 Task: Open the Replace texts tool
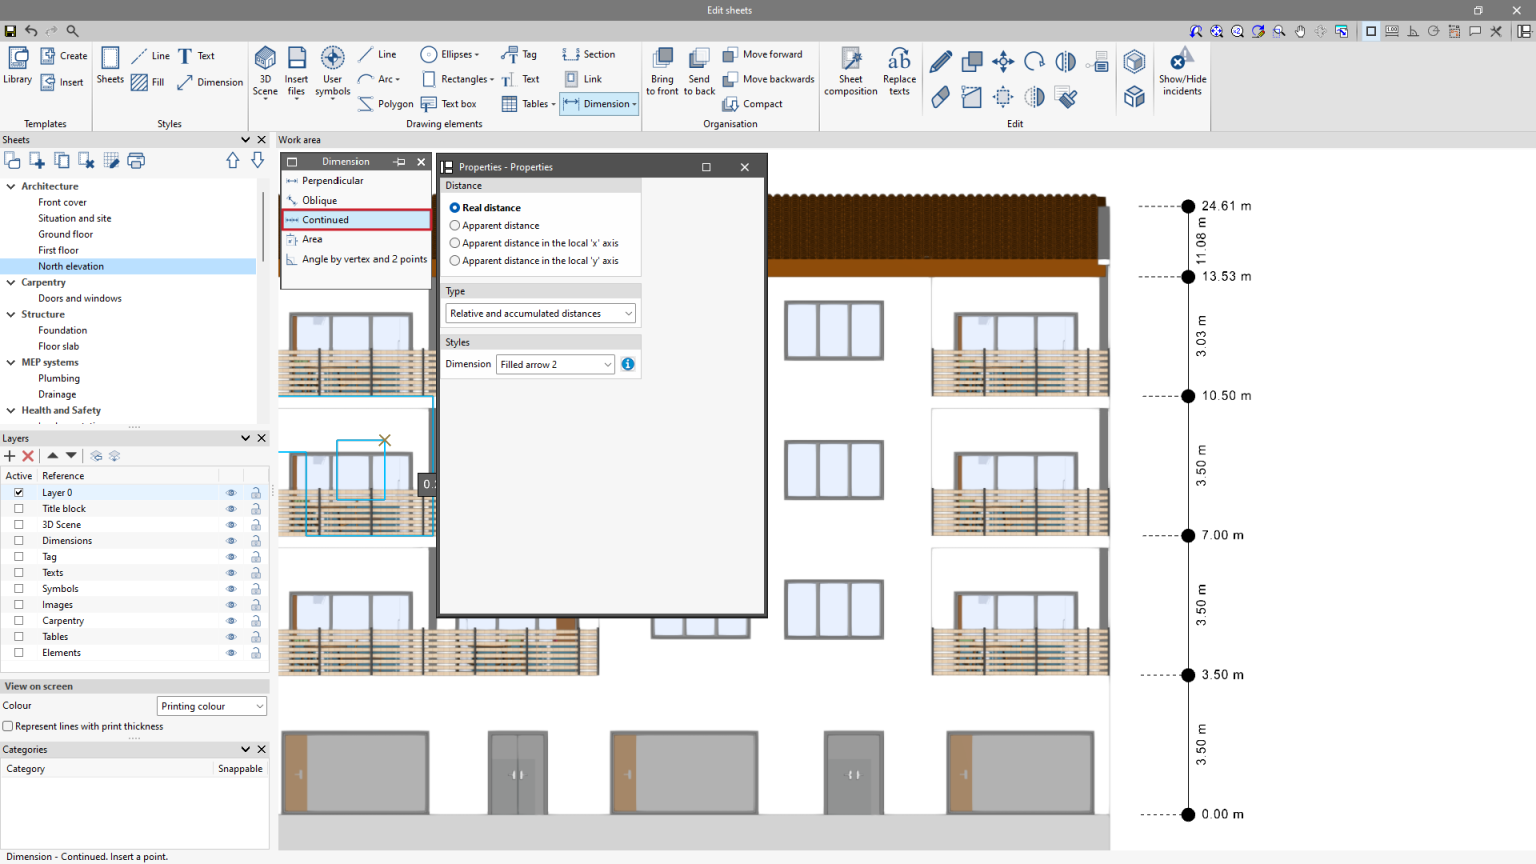tap(898, 68)
